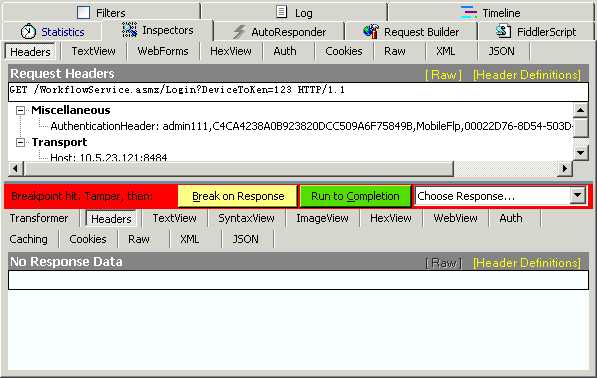Click the Filters tab checkbox icon
597x378 pixels.
coord(83,12)
